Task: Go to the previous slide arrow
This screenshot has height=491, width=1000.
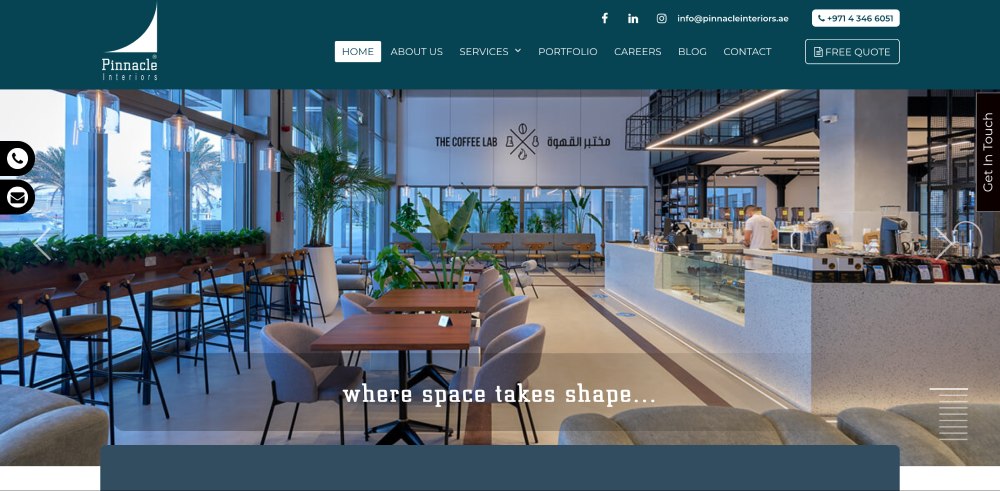Action: pyautogui.click(x=41, y=243)
